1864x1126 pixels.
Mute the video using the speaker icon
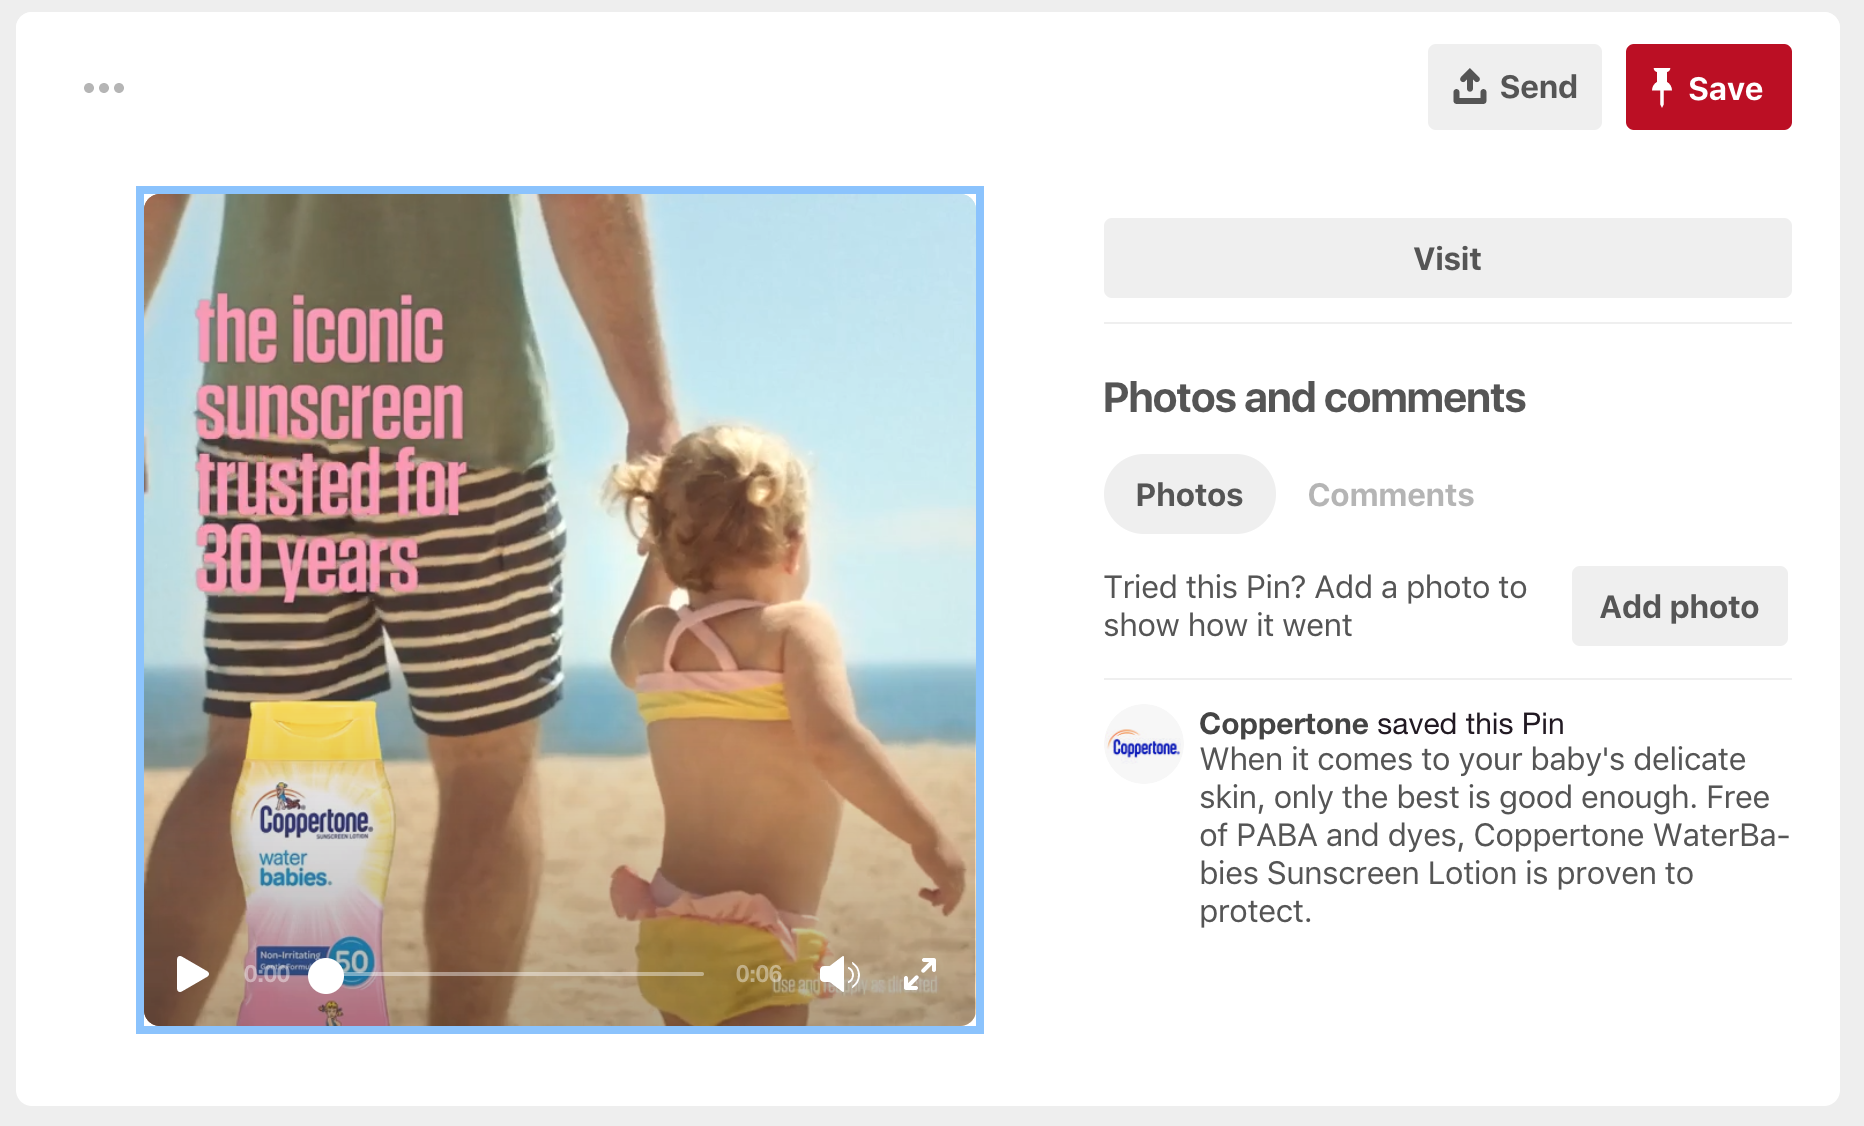point(839,973)
